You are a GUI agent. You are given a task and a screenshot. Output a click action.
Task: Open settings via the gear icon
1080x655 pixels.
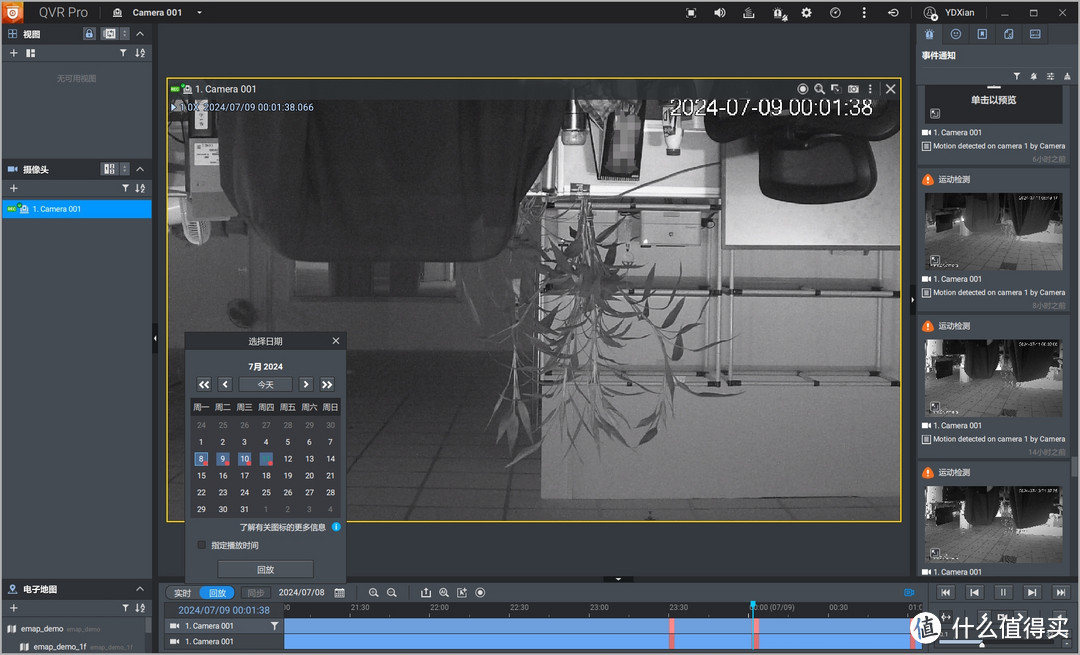806,13
